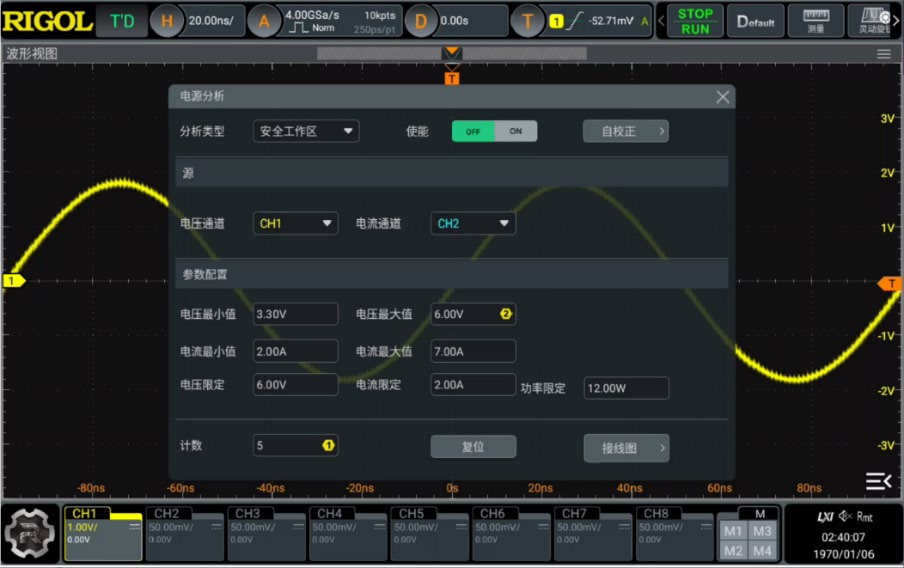This screenshot has width=904, height=568.
Task: Select the CH1 channel label
Action: 84,513
